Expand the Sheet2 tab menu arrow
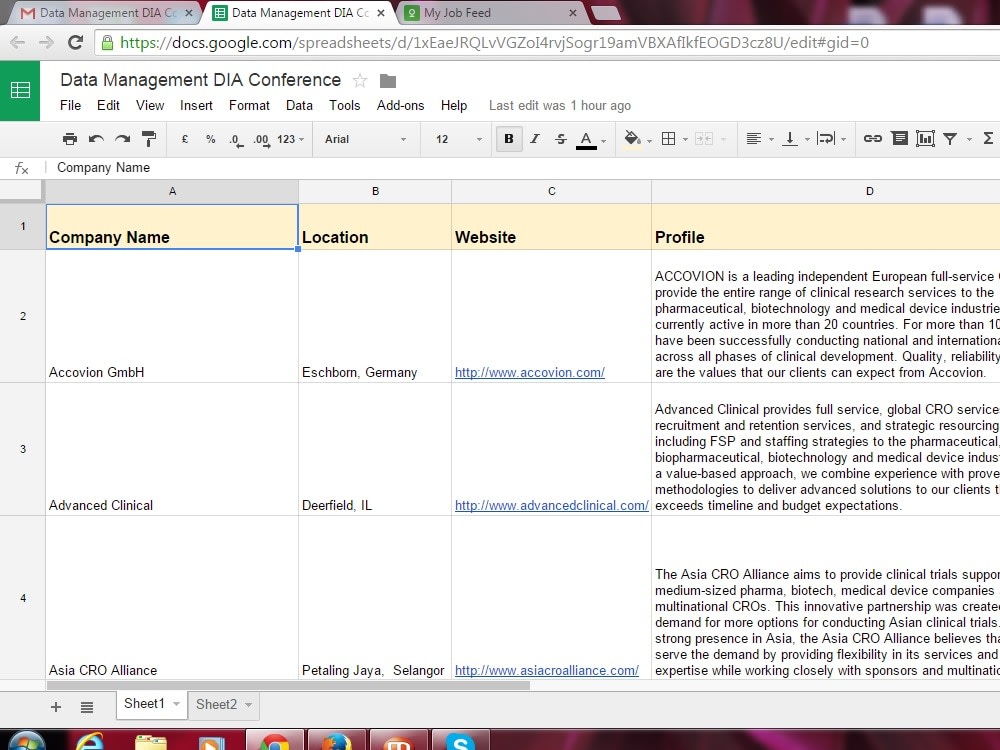The width and height of the screenshot is (1000, 750). click(249, 705)
